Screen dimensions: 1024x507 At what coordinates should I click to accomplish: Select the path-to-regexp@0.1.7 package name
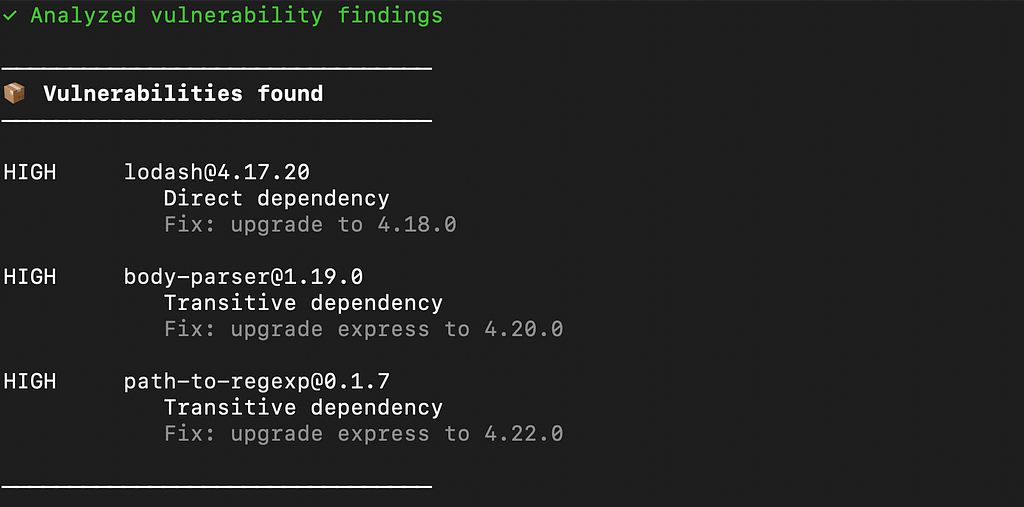coord(257,382)
